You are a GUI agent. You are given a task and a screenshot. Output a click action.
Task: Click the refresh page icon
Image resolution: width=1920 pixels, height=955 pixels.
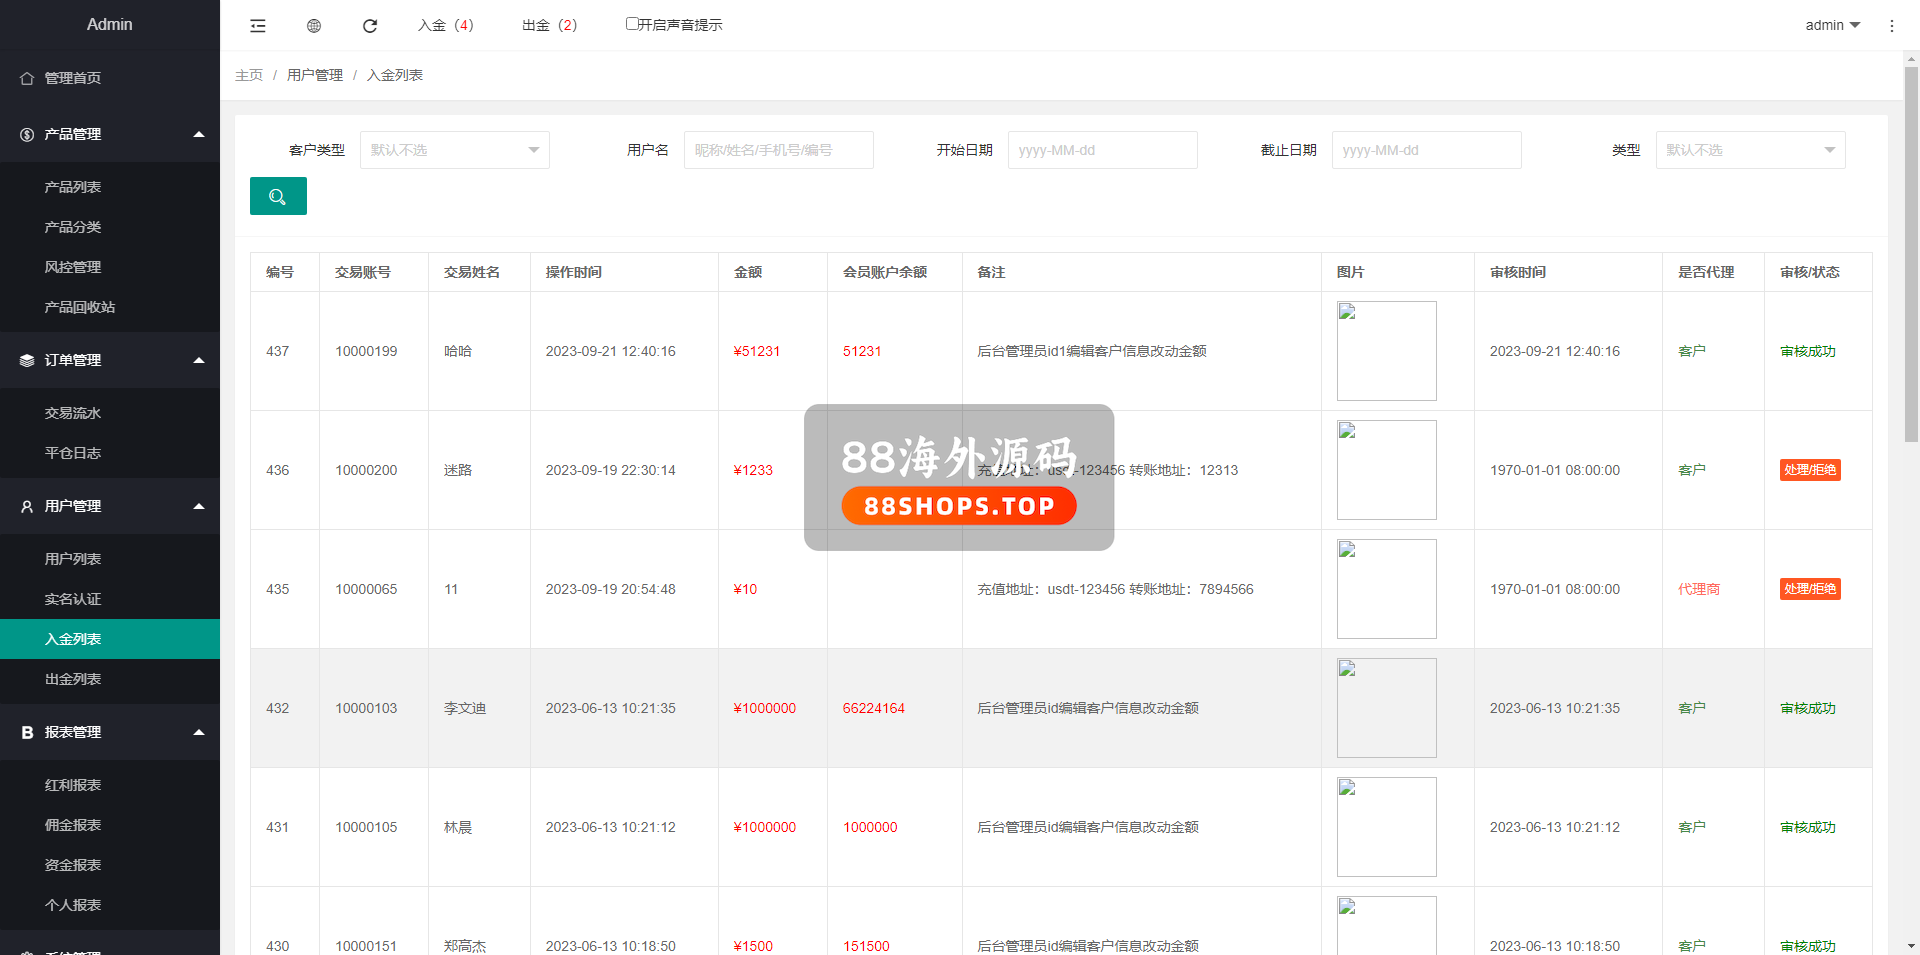point(370,26)
